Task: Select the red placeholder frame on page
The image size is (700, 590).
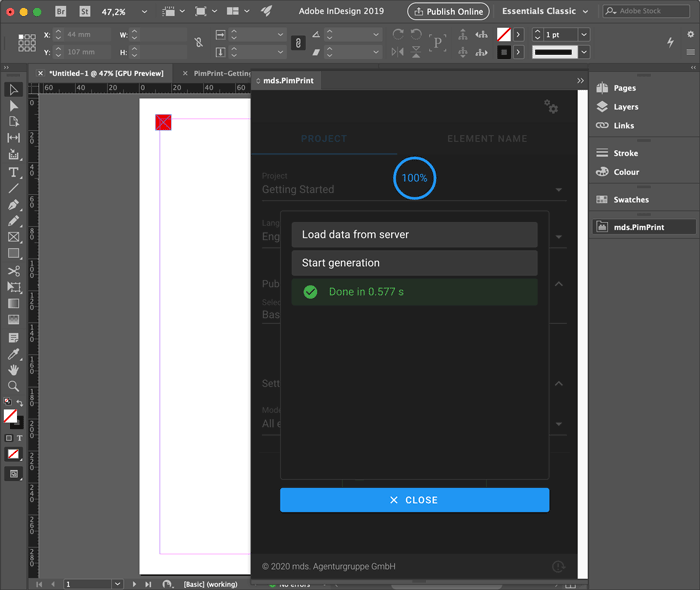Action: click(x=163, y=122)
